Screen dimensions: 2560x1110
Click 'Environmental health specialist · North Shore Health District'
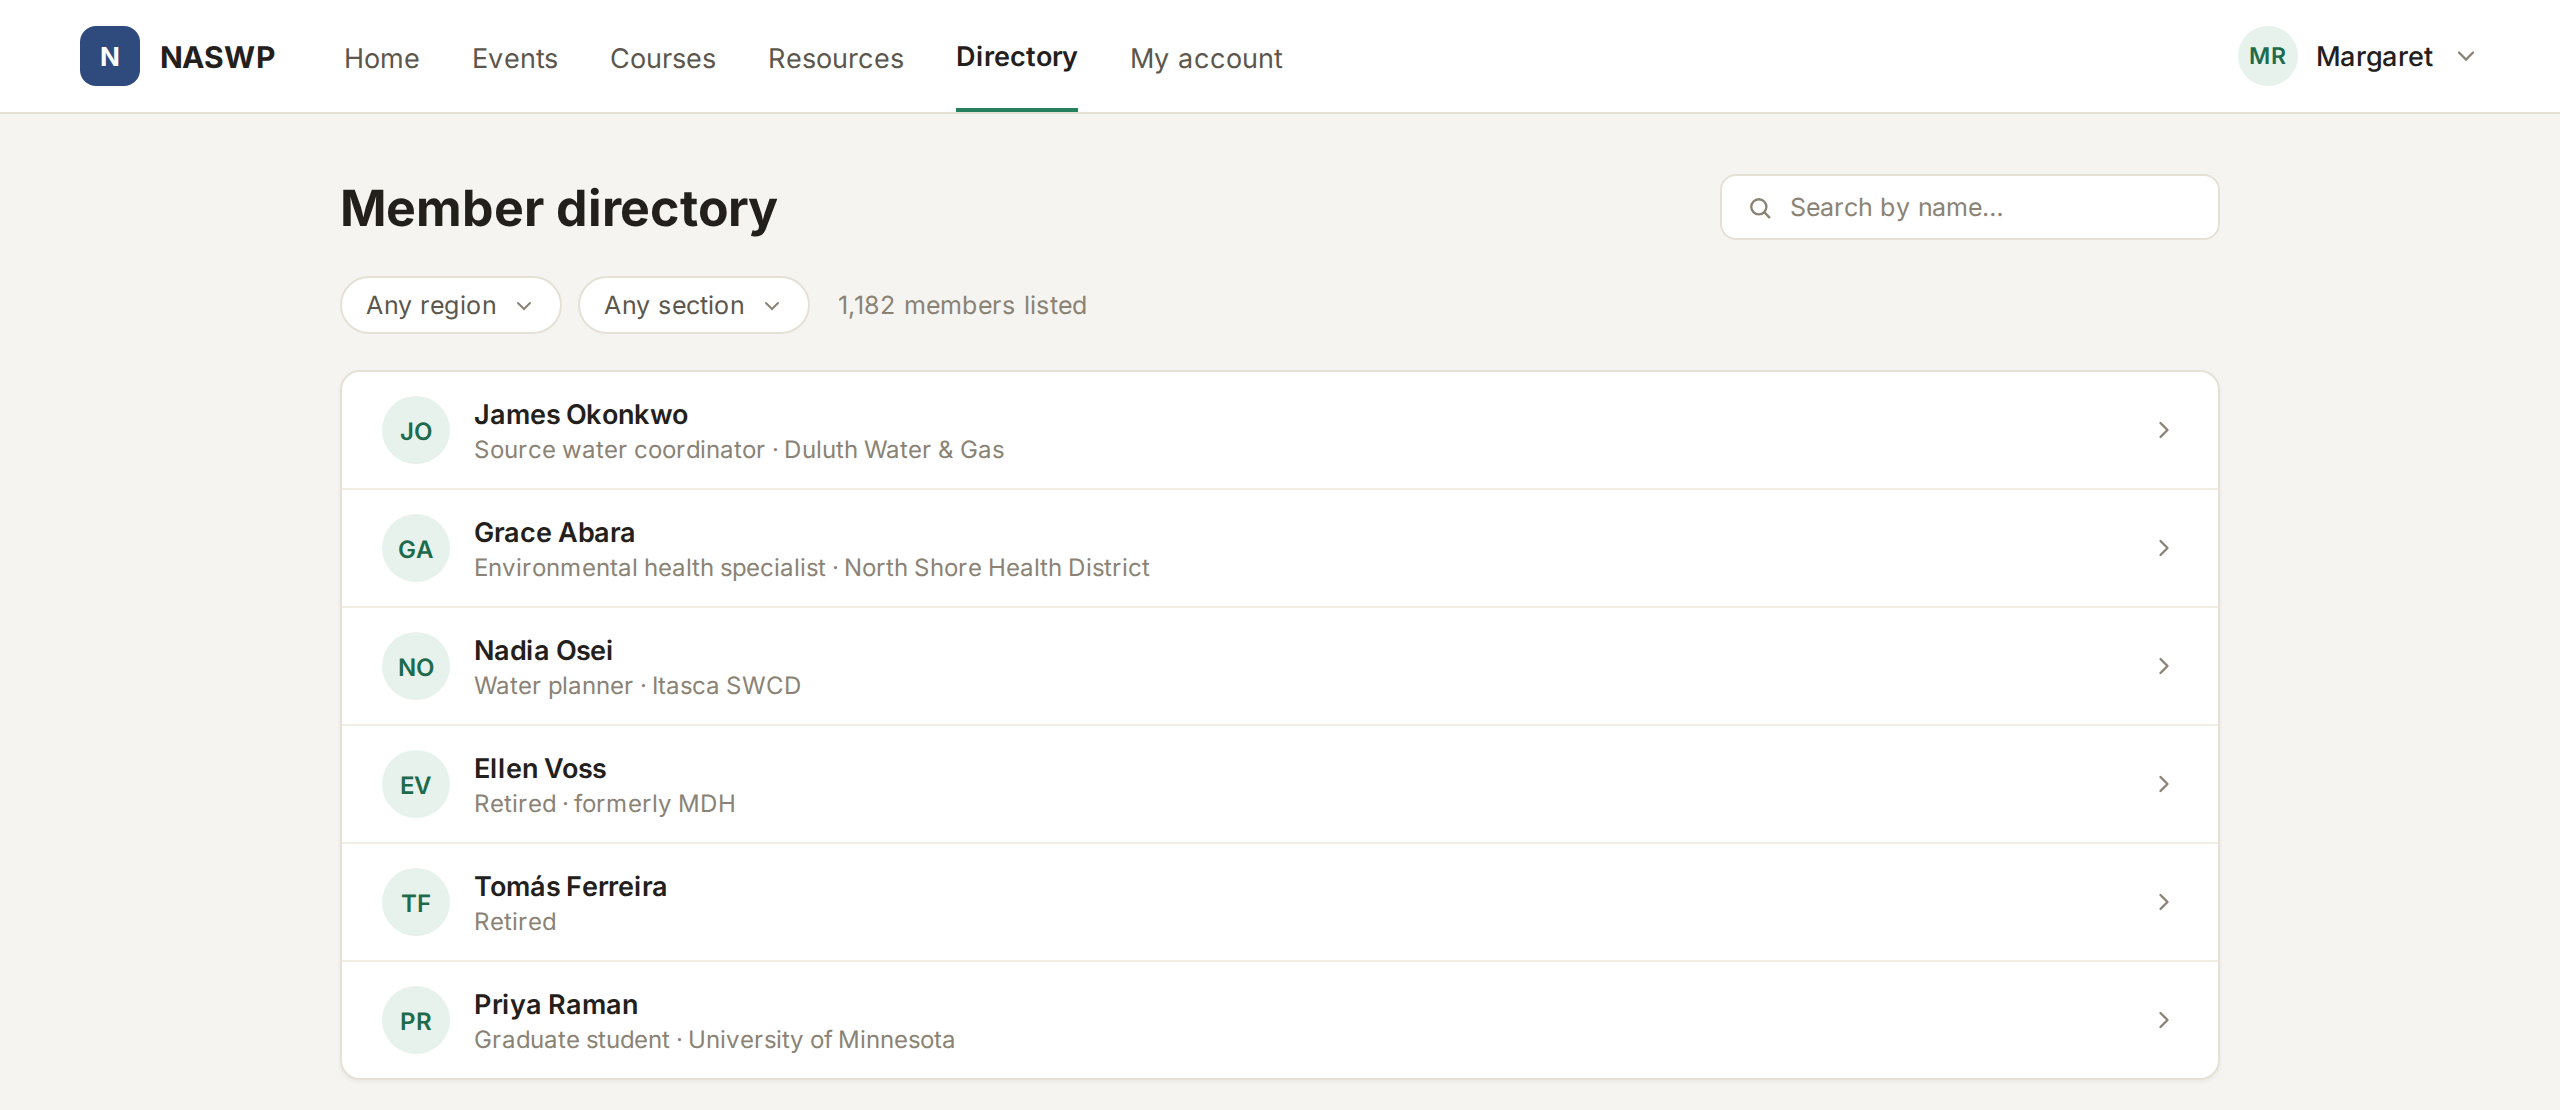(x=812, y=568)
